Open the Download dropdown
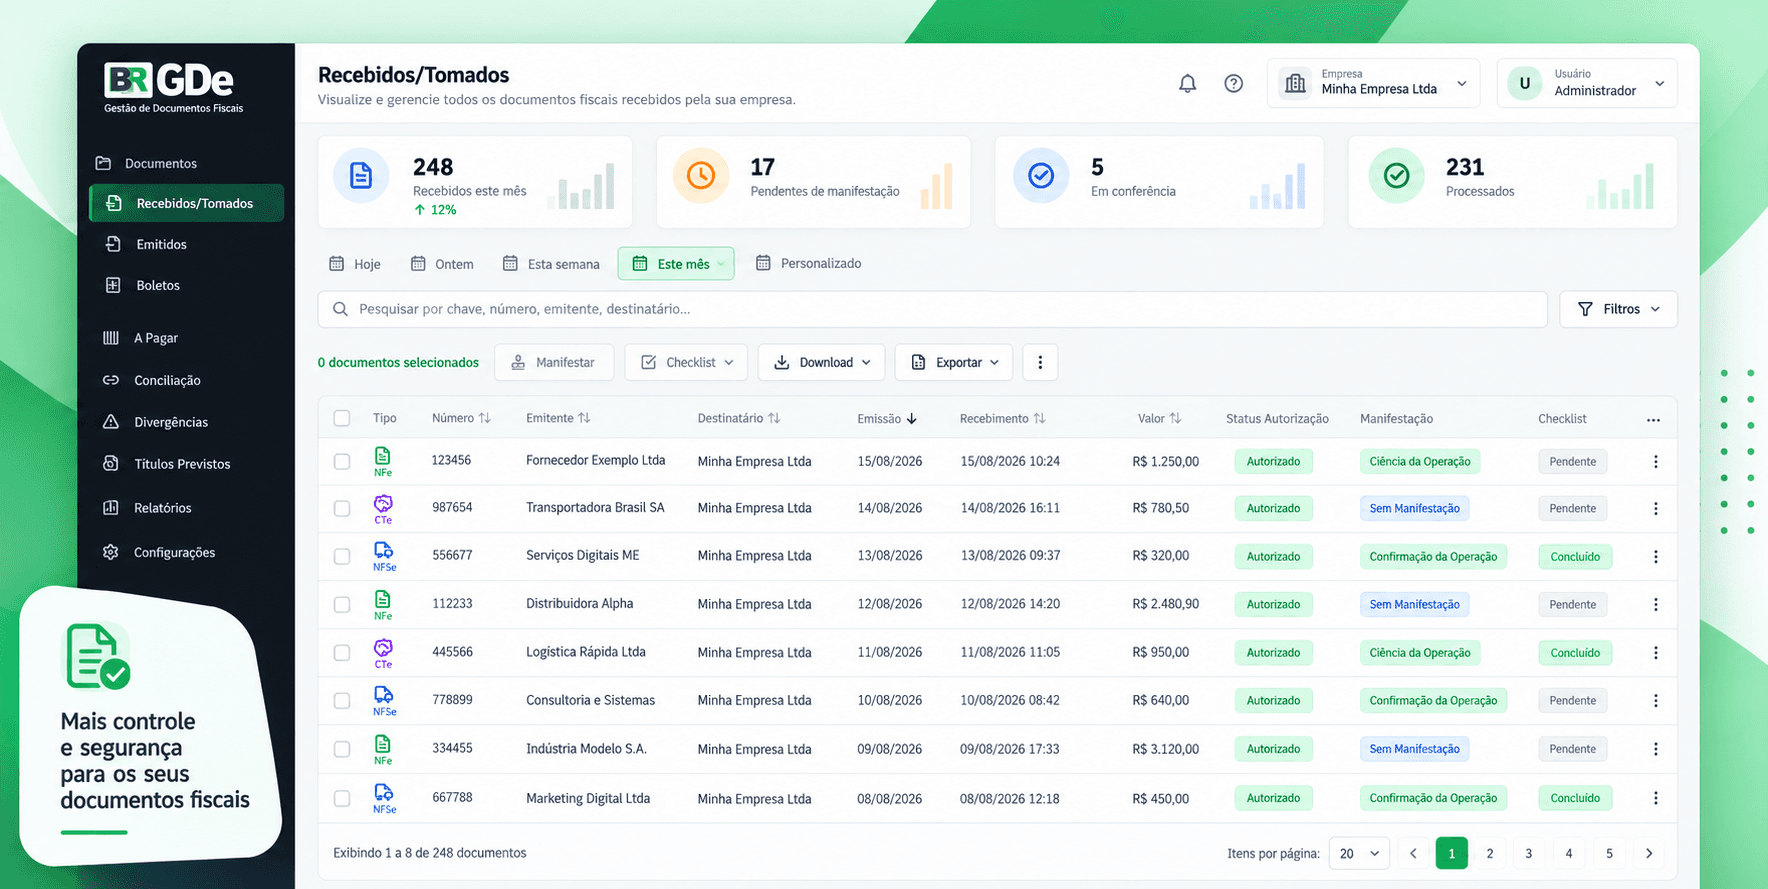The image size is (1768, 889). click(821, 362)
